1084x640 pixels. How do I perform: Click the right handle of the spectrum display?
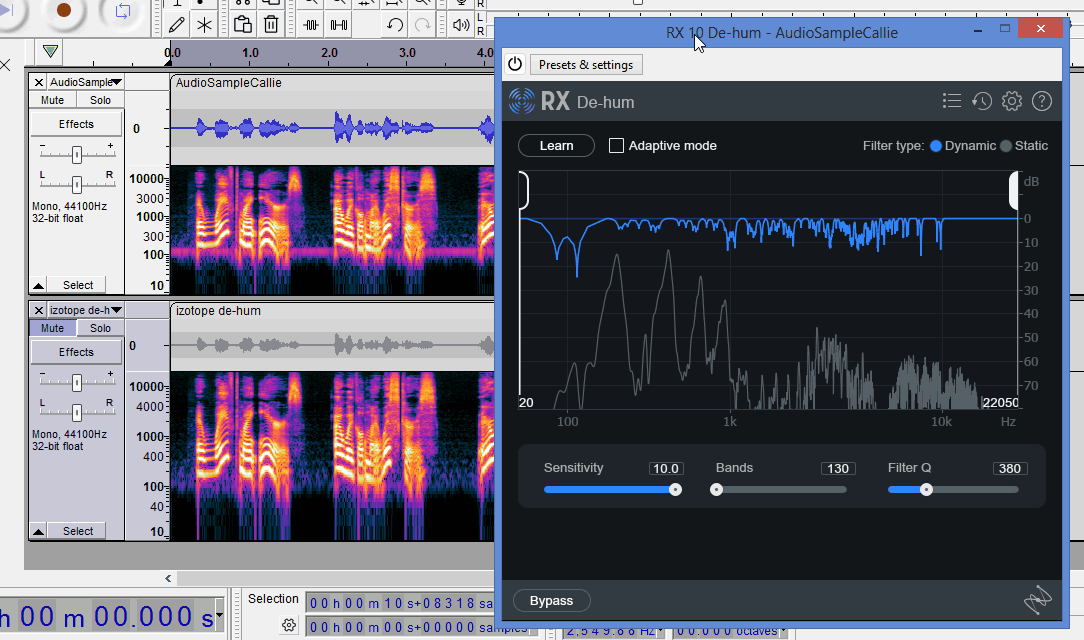[1013, 190]
